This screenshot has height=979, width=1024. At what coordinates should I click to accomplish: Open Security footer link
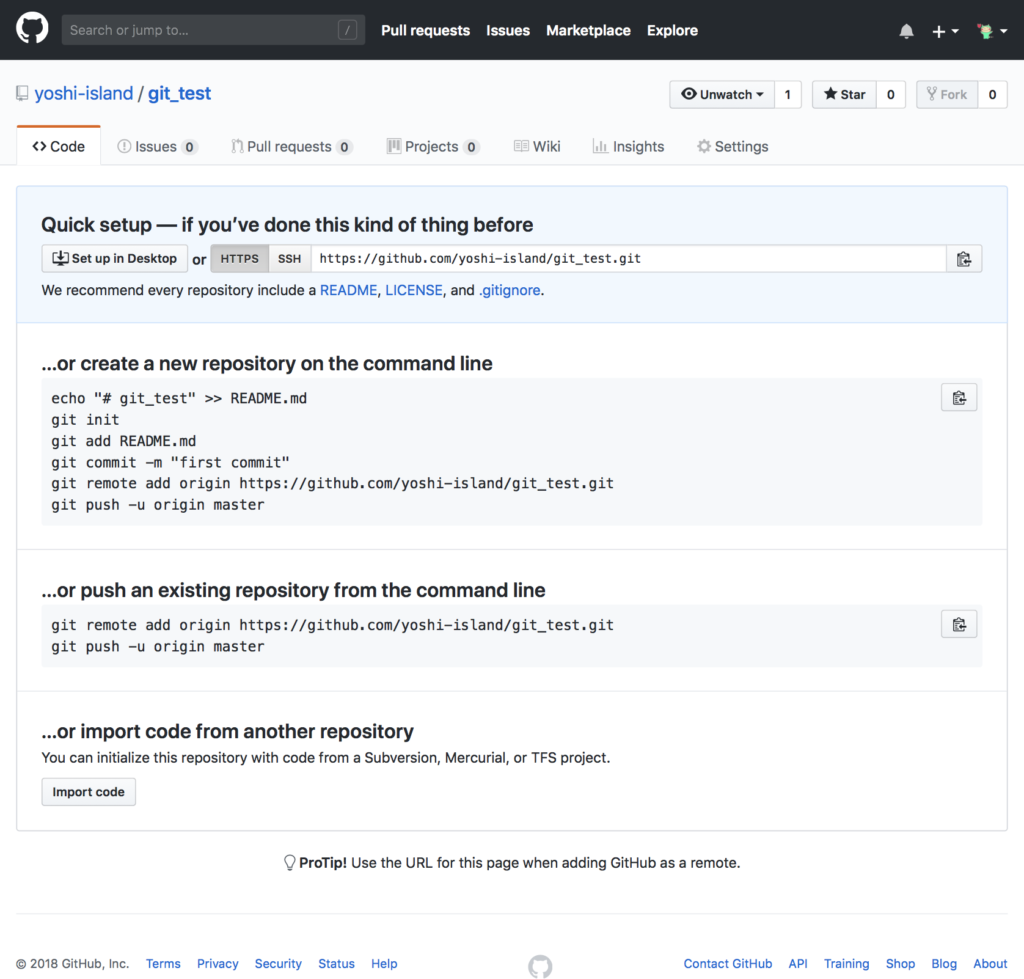(x=278, y=963)
